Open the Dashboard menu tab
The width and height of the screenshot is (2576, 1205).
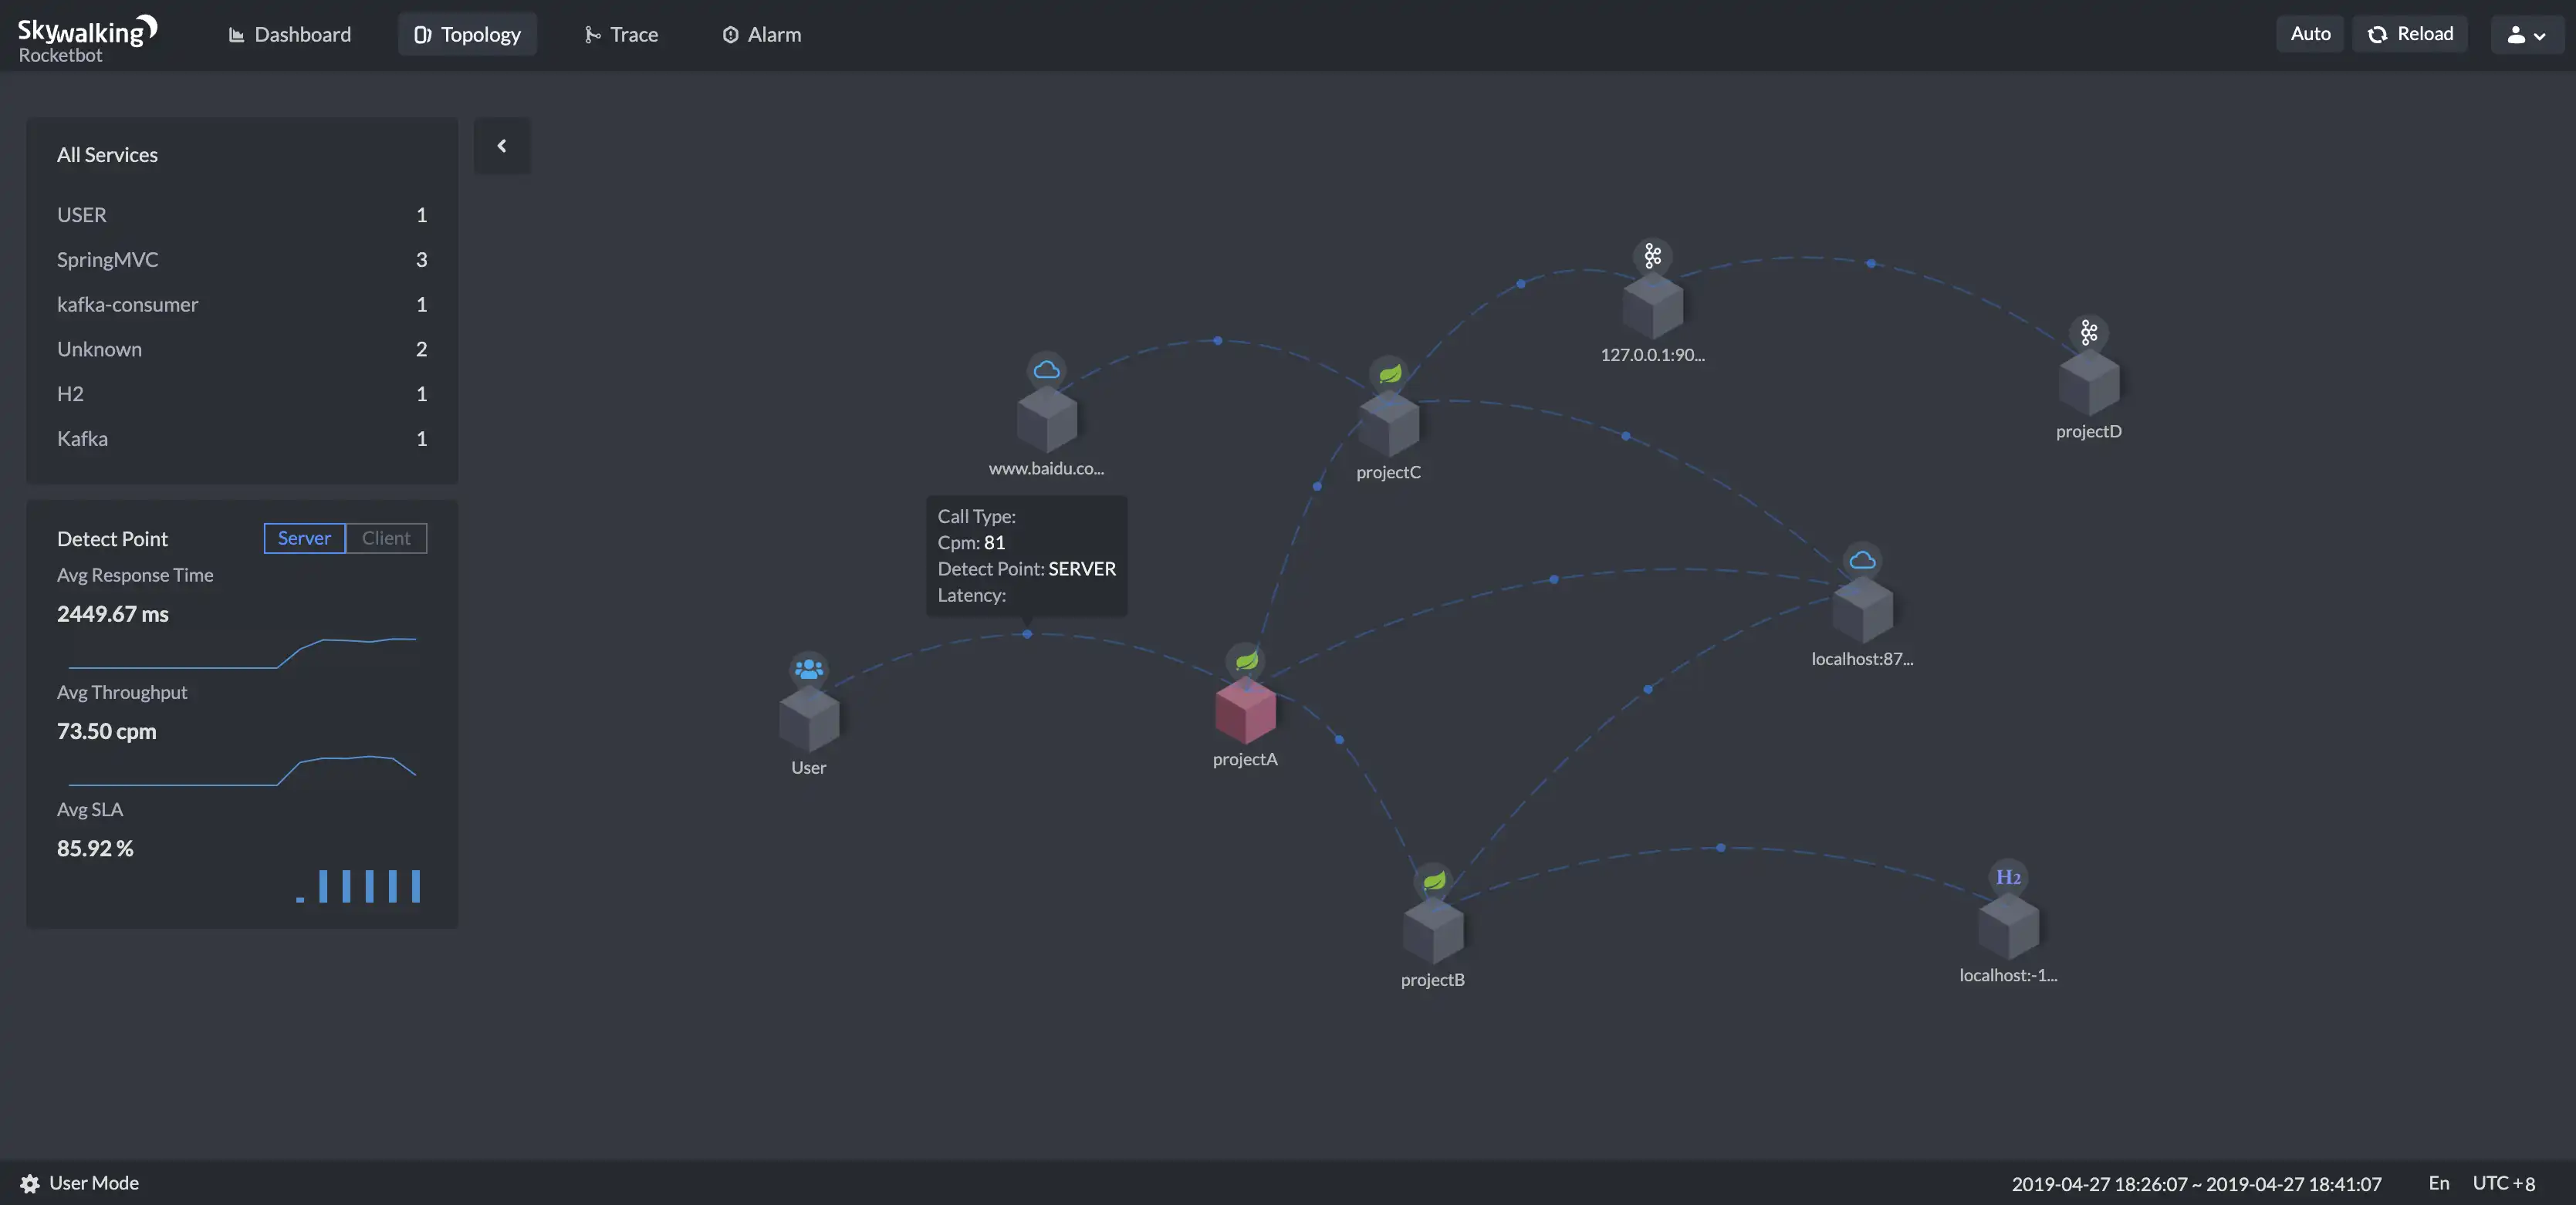[282, 33]
